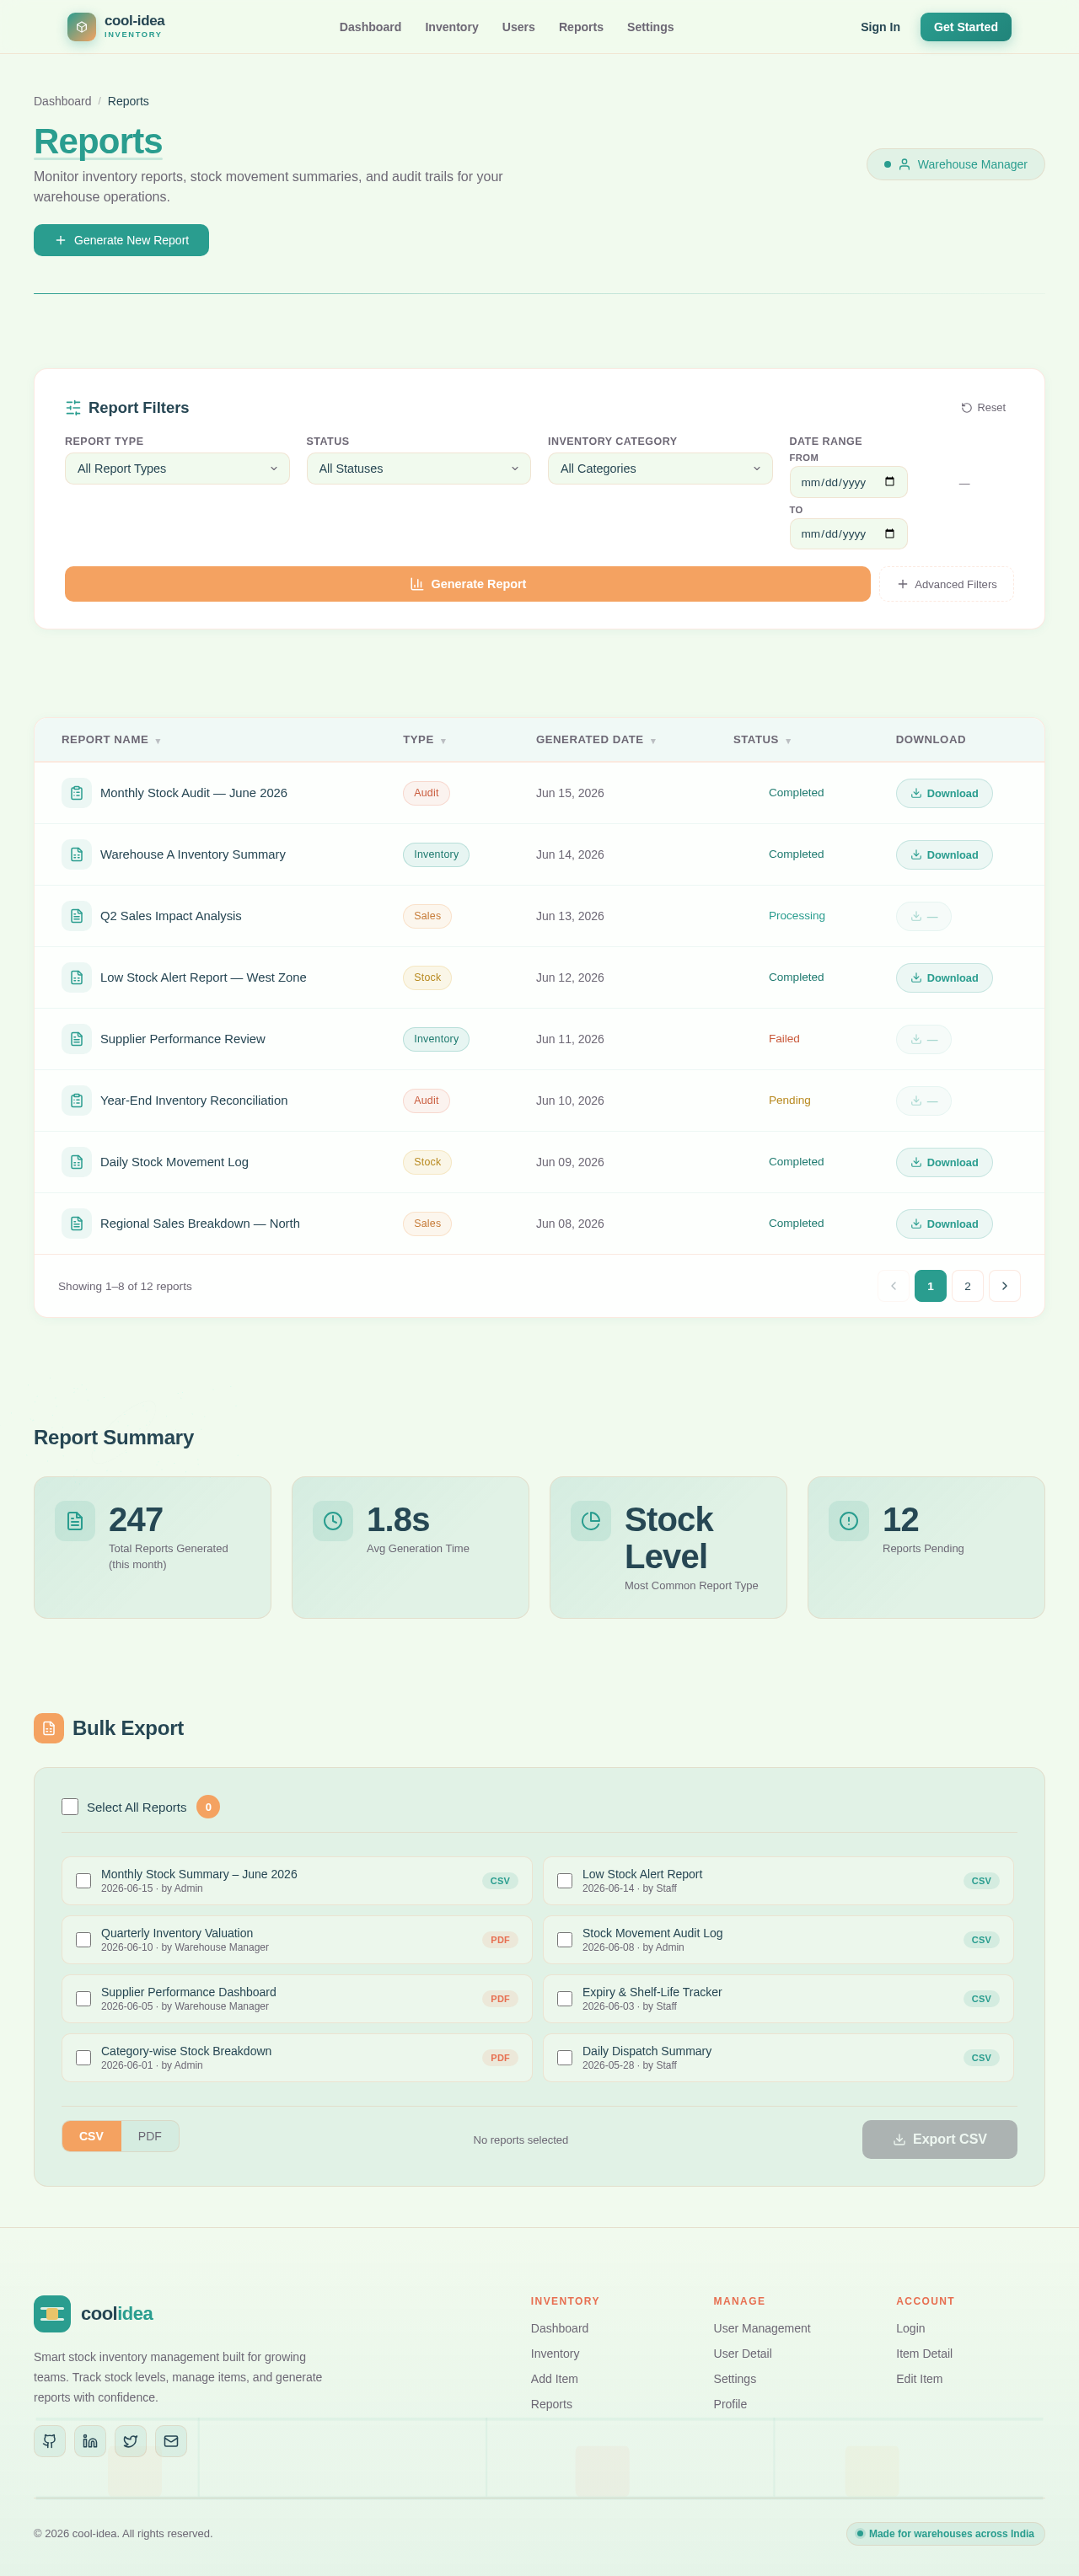
Task: Open the From date calendar picker
Action: pyautogui.click(x=890, y=482)
